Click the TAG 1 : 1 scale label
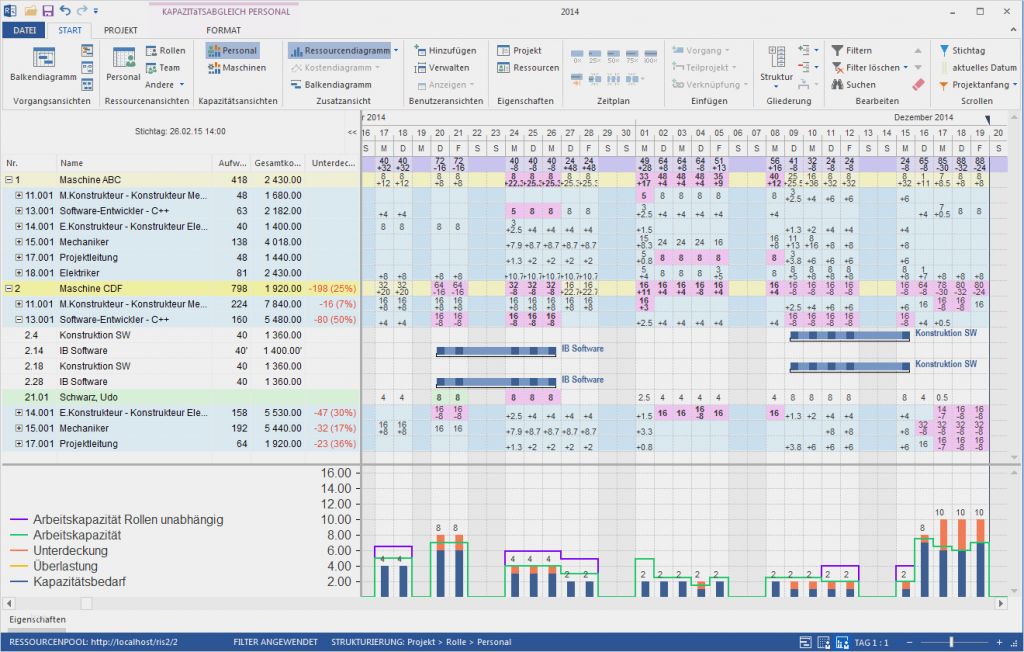 click(x=871, y=642)
